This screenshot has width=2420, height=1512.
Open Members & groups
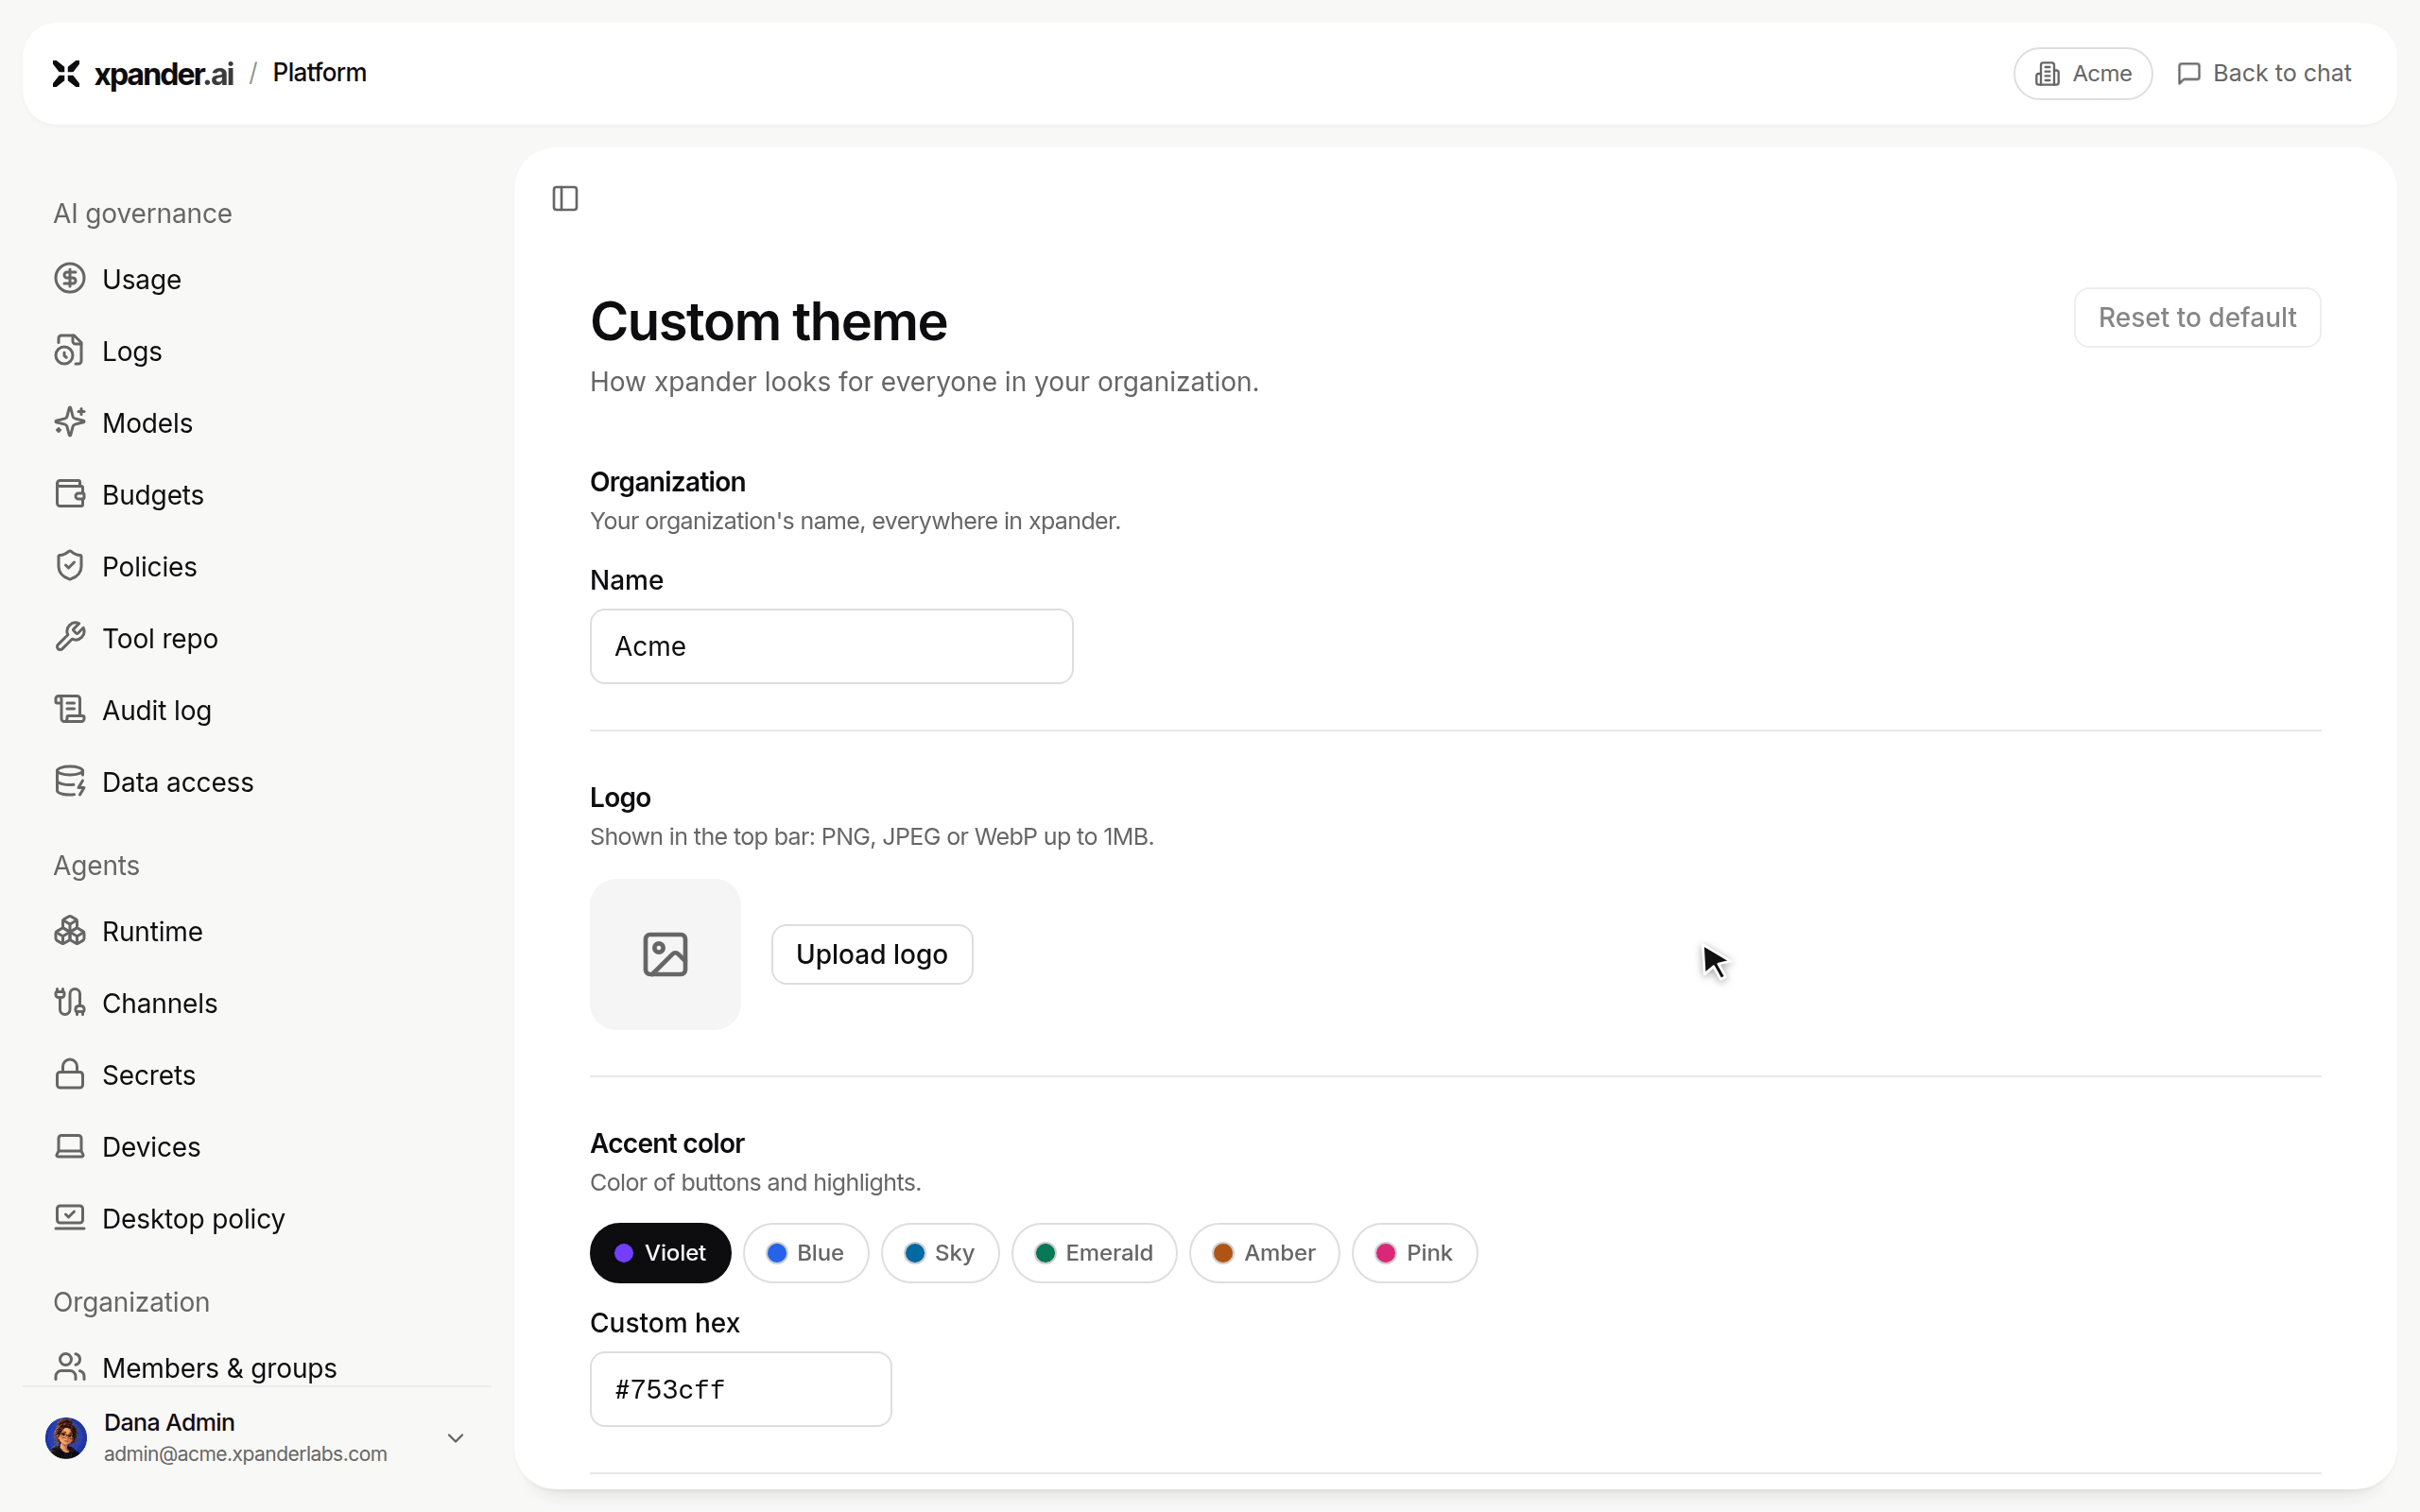pos(219,1367)
